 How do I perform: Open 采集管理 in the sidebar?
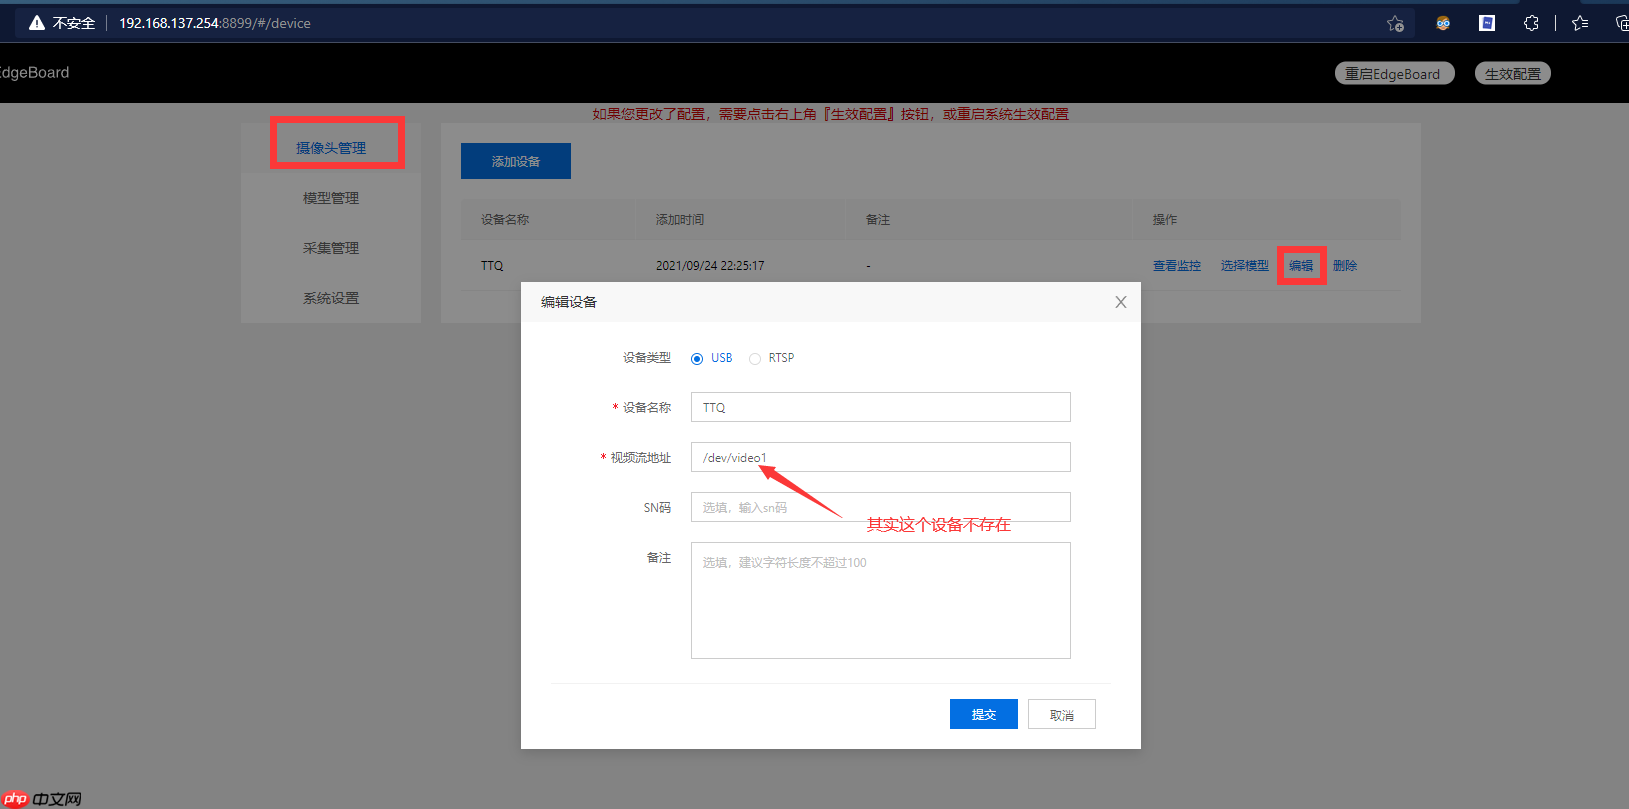click(x=331, y=248)
